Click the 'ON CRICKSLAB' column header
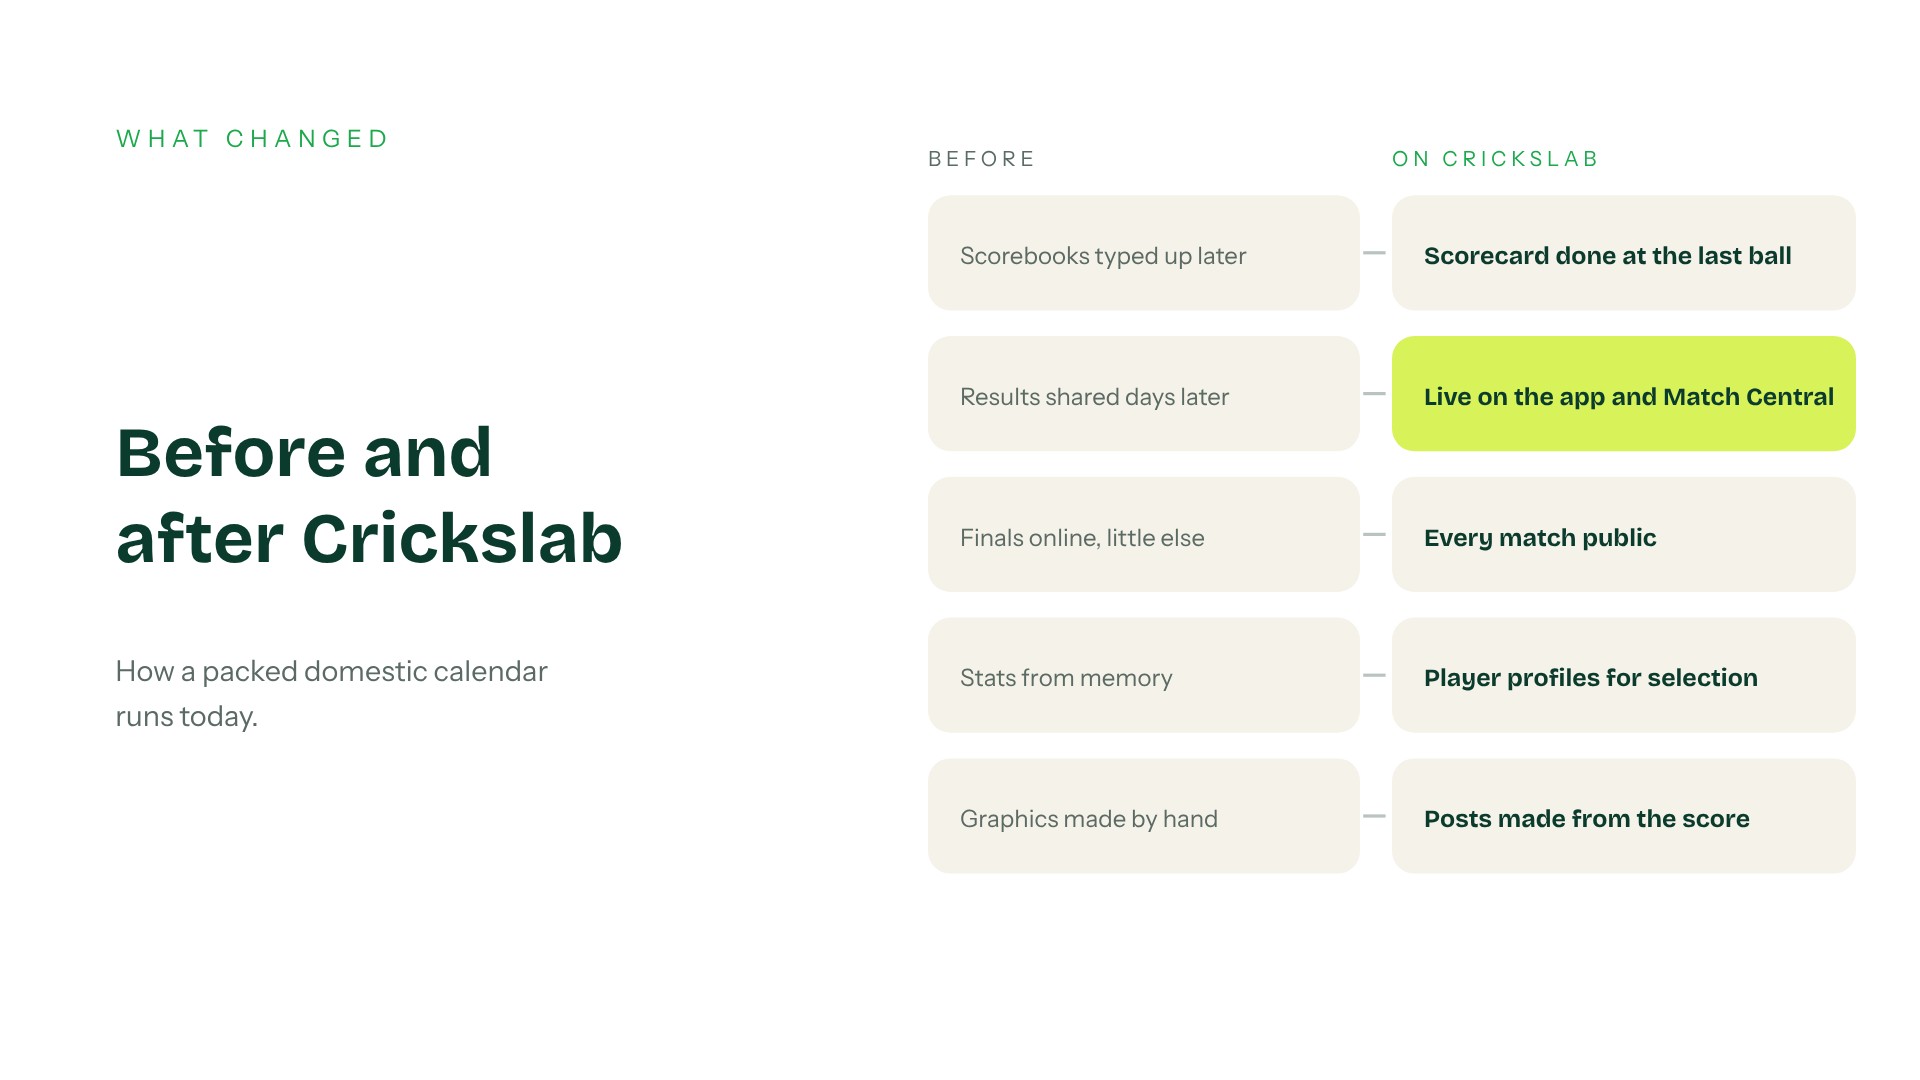 (x=1495, y=159)
